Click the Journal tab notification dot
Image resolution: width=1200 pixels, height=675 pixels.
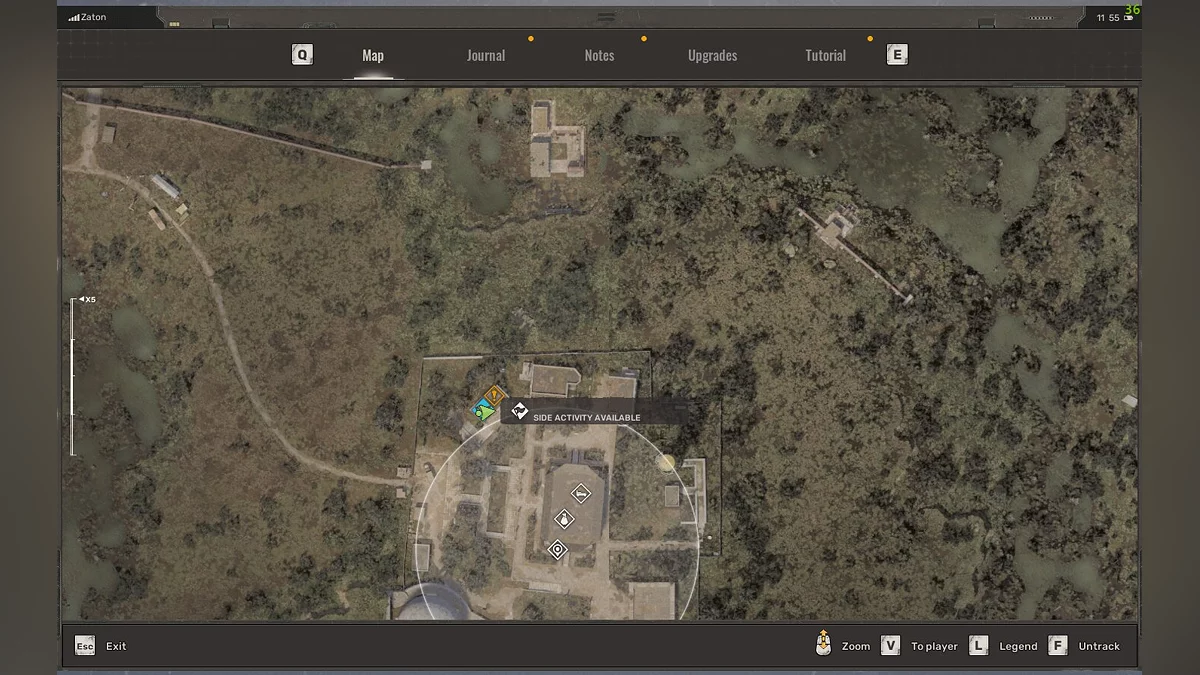point(531,39)
